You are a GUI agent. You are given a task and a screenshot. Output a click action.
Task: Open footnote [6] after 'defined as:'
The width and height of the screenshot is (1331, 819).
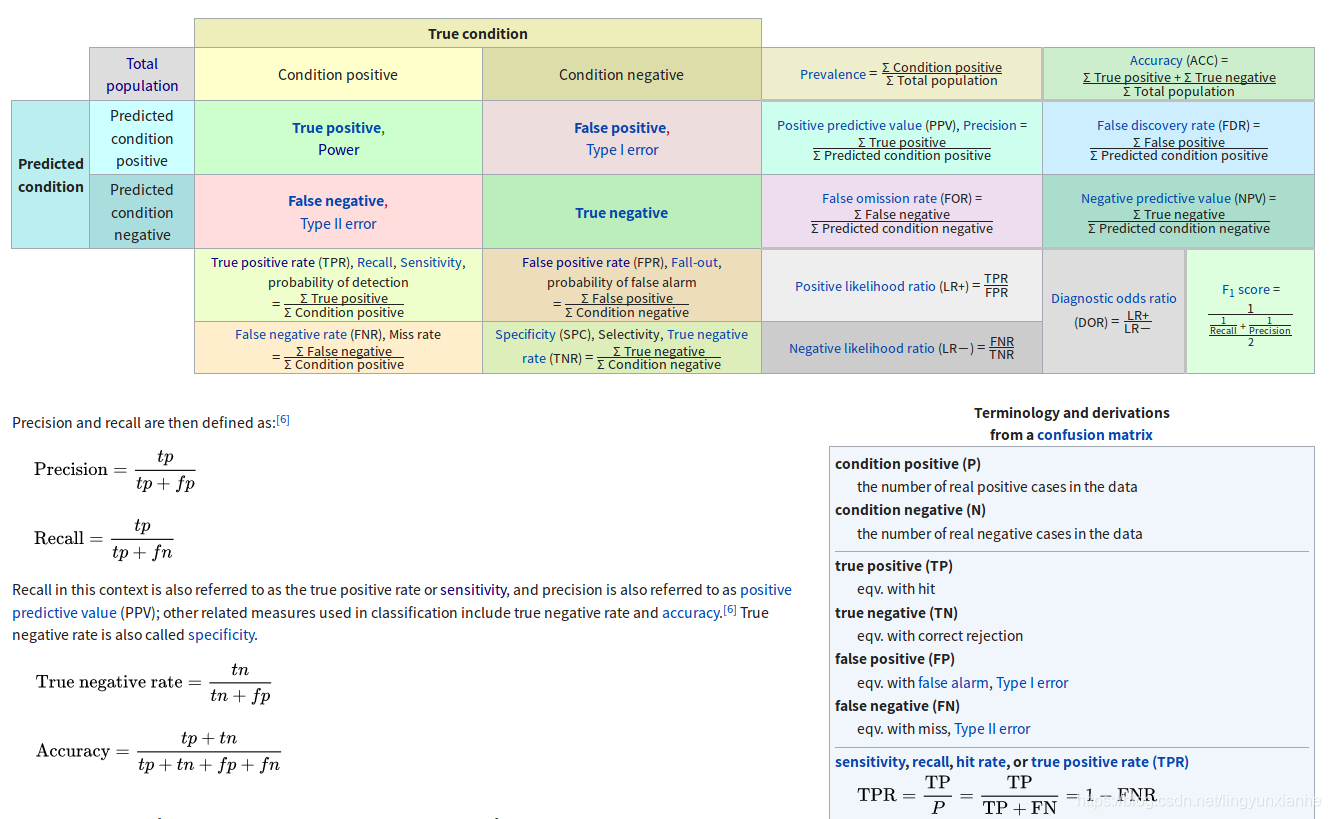tap(283, 420)
